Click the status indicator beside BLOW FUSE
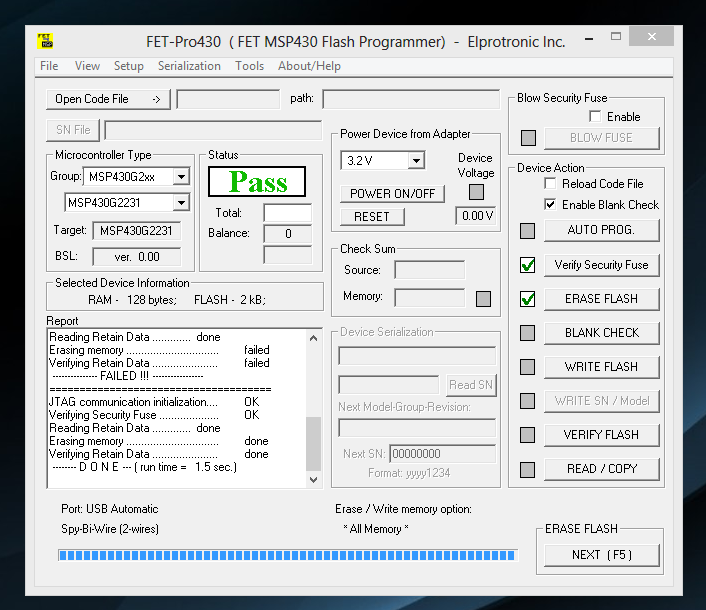The image size is (706, 610). click(x=528, y=138)
